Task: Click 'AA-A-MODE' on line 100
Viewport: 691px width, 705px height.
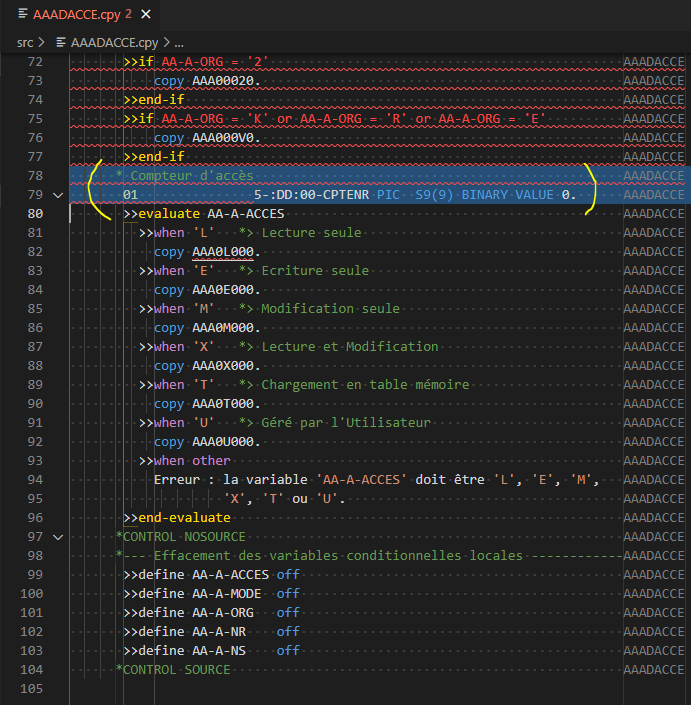Action: tap(227, 593)
